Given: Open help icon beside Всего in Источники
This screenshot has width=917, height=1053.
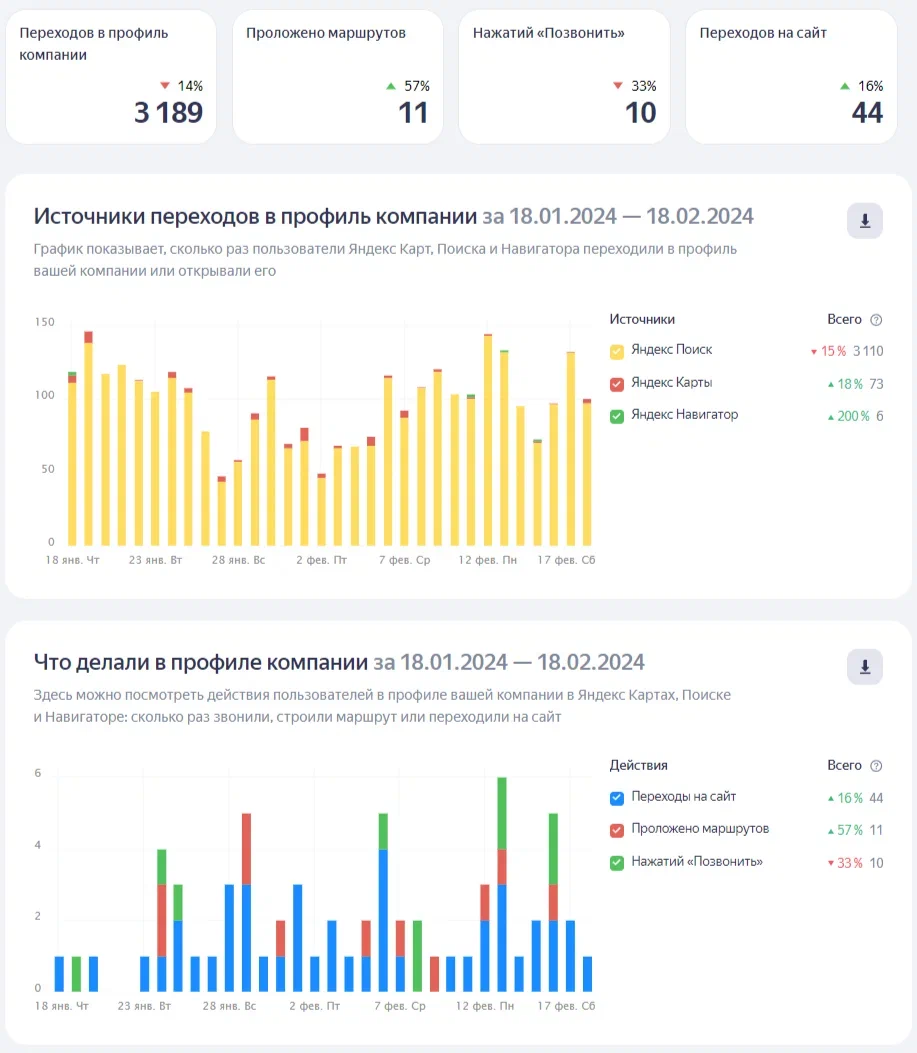Looking at the screenshot, I should click(x=876, y=320).
